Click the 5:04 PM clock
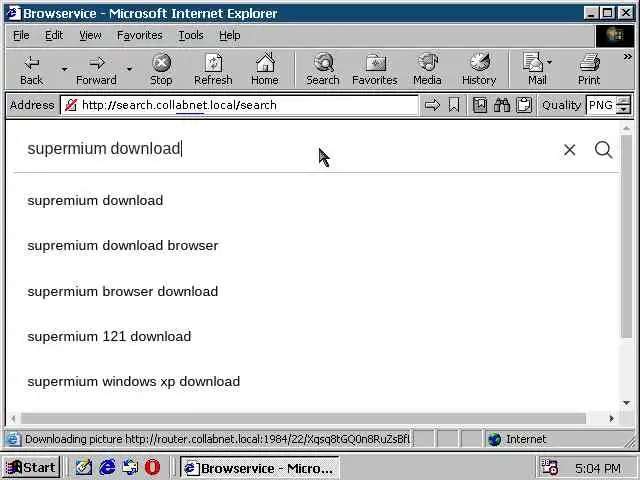Screen dimensions: 640x480 (x=598, y=468)
